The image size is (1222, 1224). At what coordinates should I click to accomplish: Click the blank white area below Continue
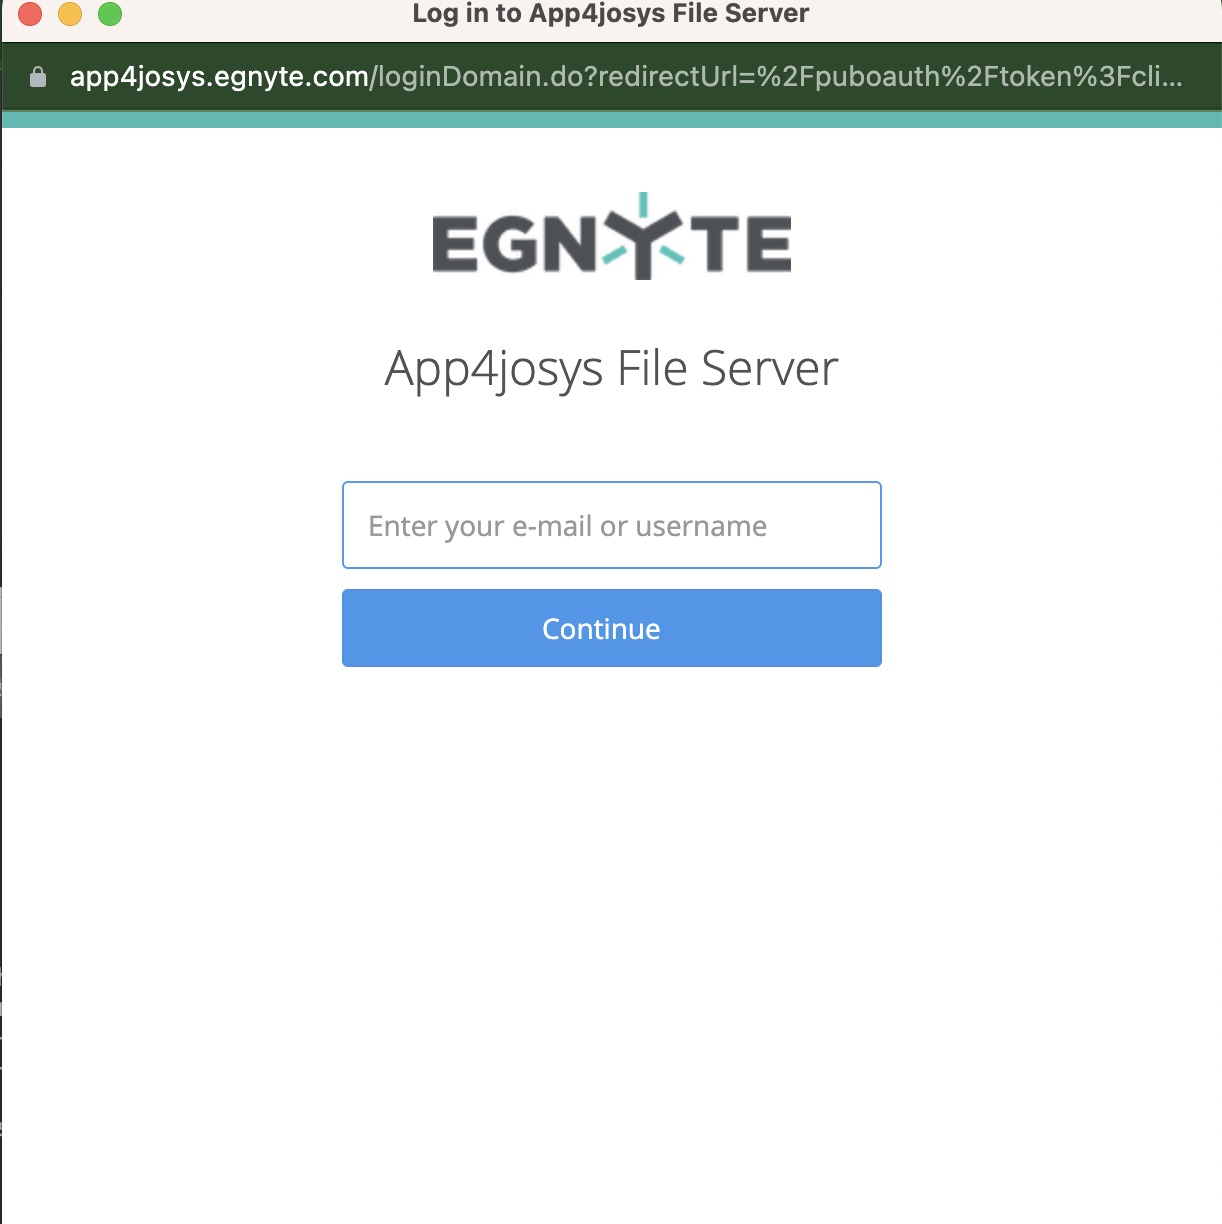click(x=611, y=900)
